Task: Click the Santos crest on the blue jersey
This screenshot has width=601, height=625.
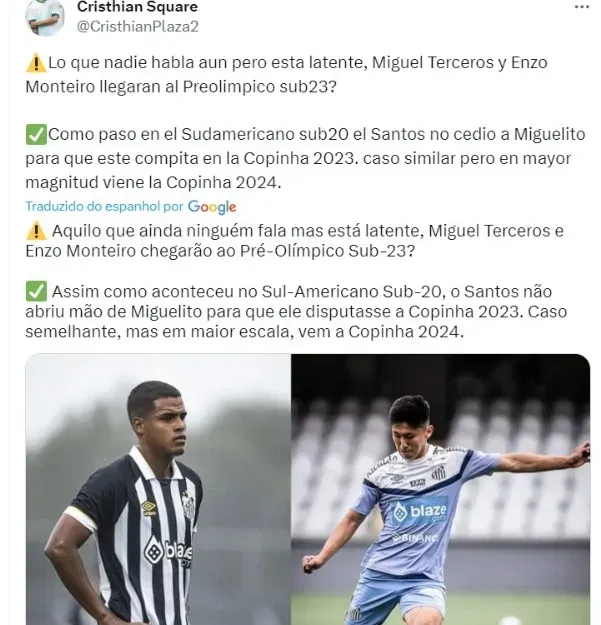Action: (439, 472)
